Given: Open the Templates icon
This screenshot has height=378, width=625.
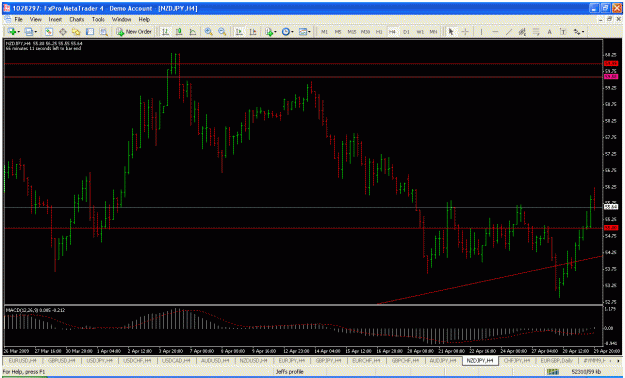Looking at the screenshot, I should pos(303,32).
